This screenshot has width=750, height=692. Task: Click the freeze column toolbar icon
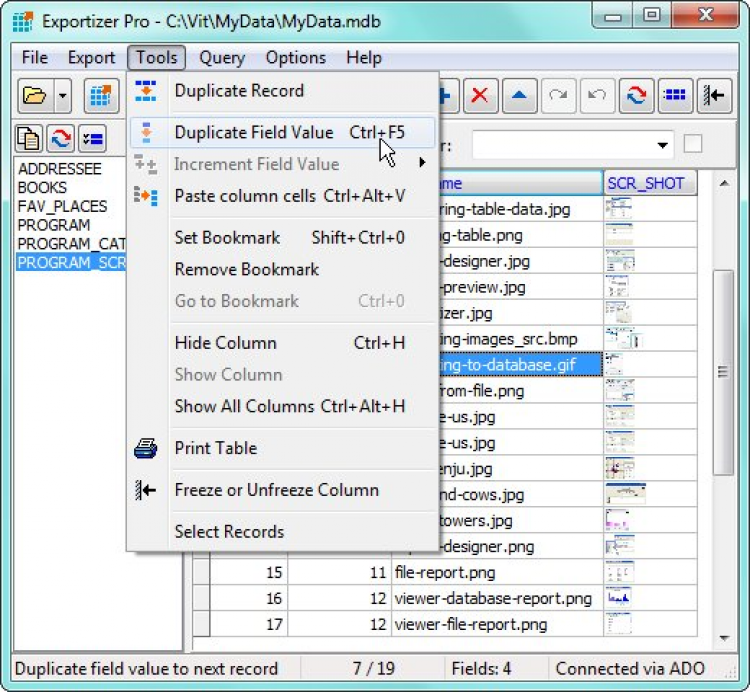714,96
